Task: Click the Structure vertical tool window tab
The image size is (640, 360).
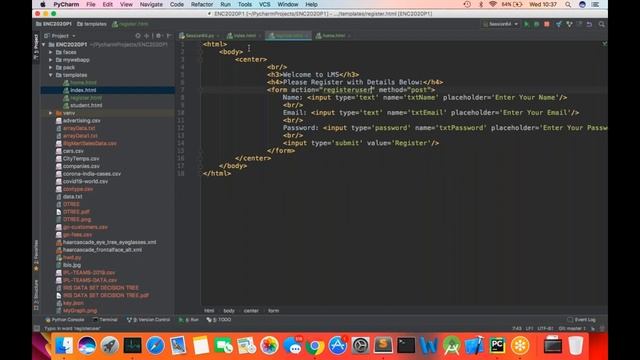Action: click(36, 294)
